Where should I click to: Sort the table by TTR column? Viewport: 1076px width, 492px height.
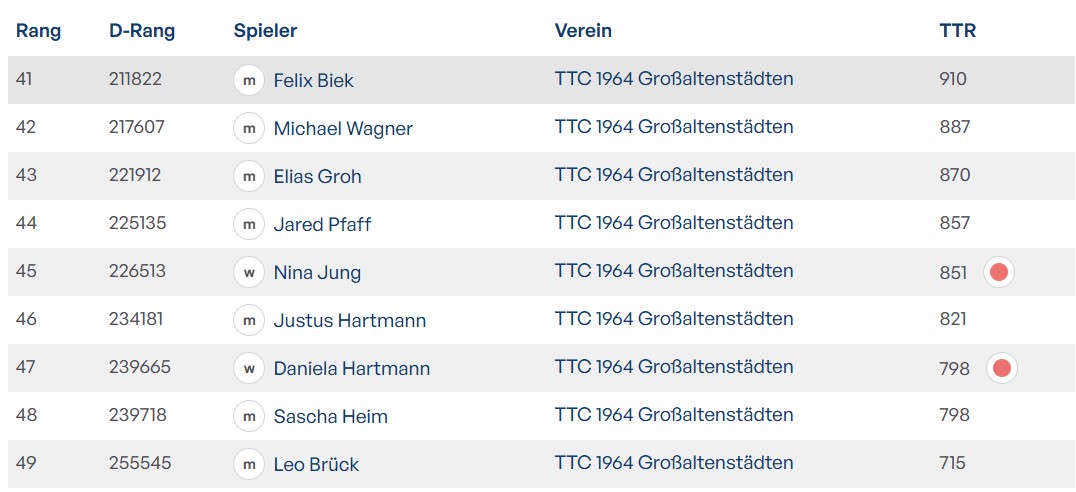957,30
